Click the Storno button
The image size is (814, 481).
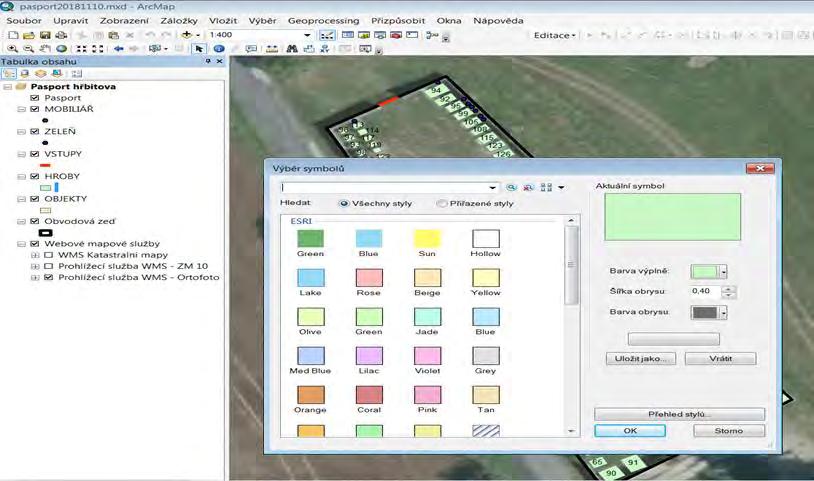coord(728,431)
